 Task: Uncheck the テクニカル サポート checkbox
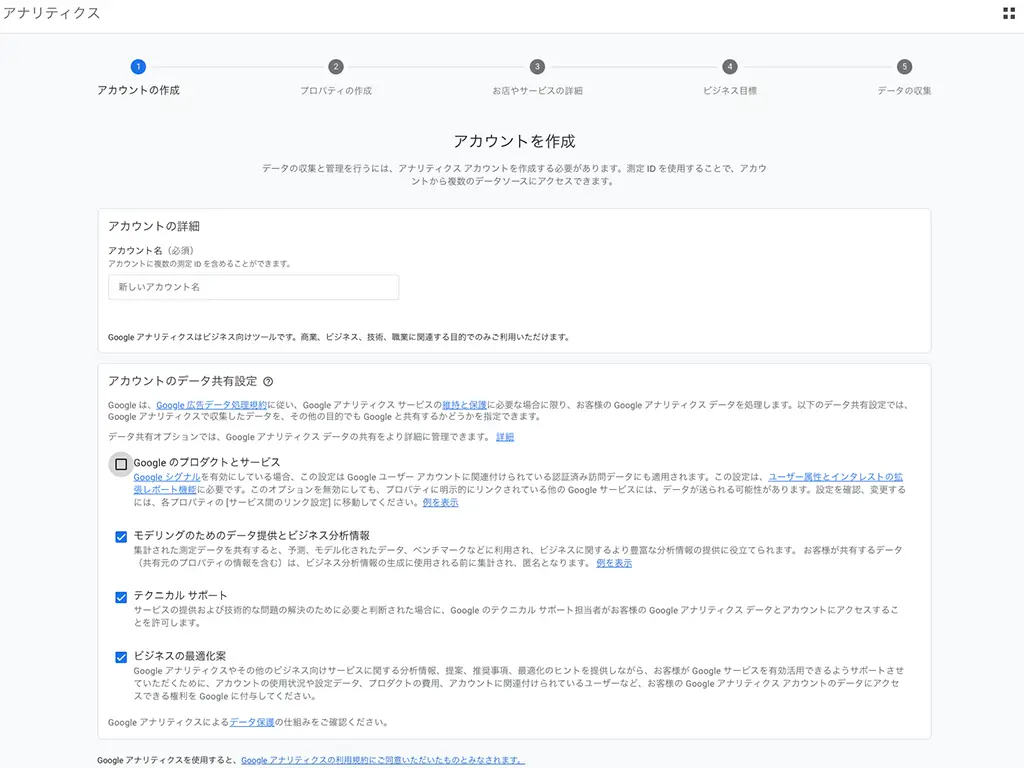coord(121,597)
